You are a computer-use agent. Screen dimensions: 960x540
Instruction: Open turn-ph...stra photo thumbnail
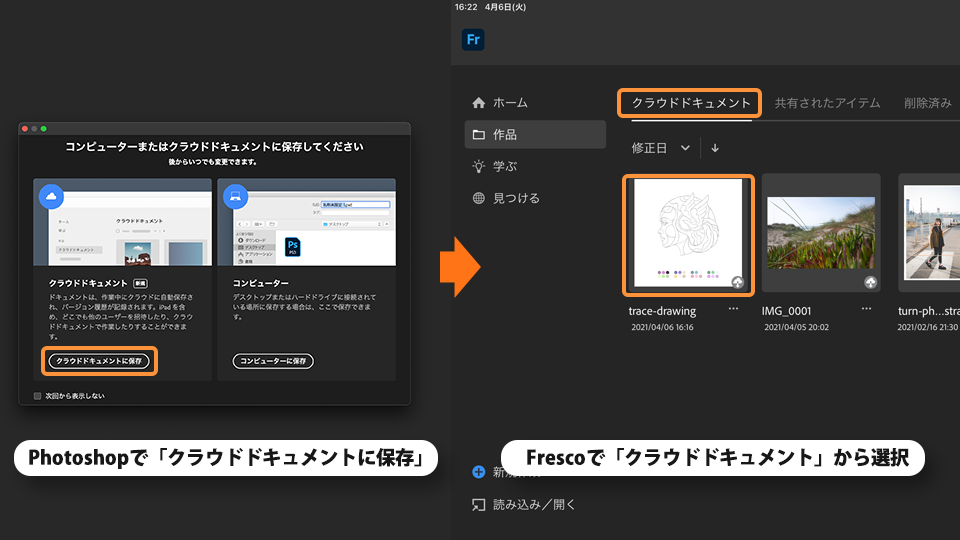[x=929, y=233]
